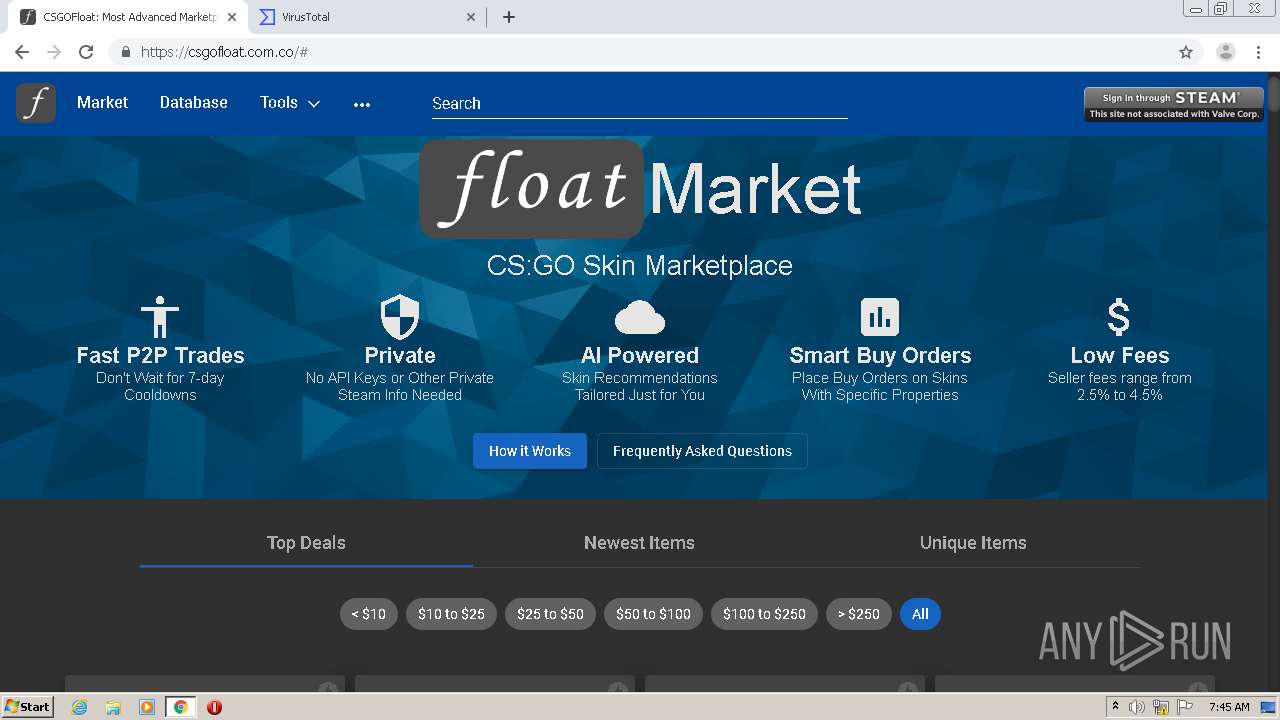Filter by $10 to $25 price
This screenshot has height=720, width=1280.
click(x=451, y=614)
